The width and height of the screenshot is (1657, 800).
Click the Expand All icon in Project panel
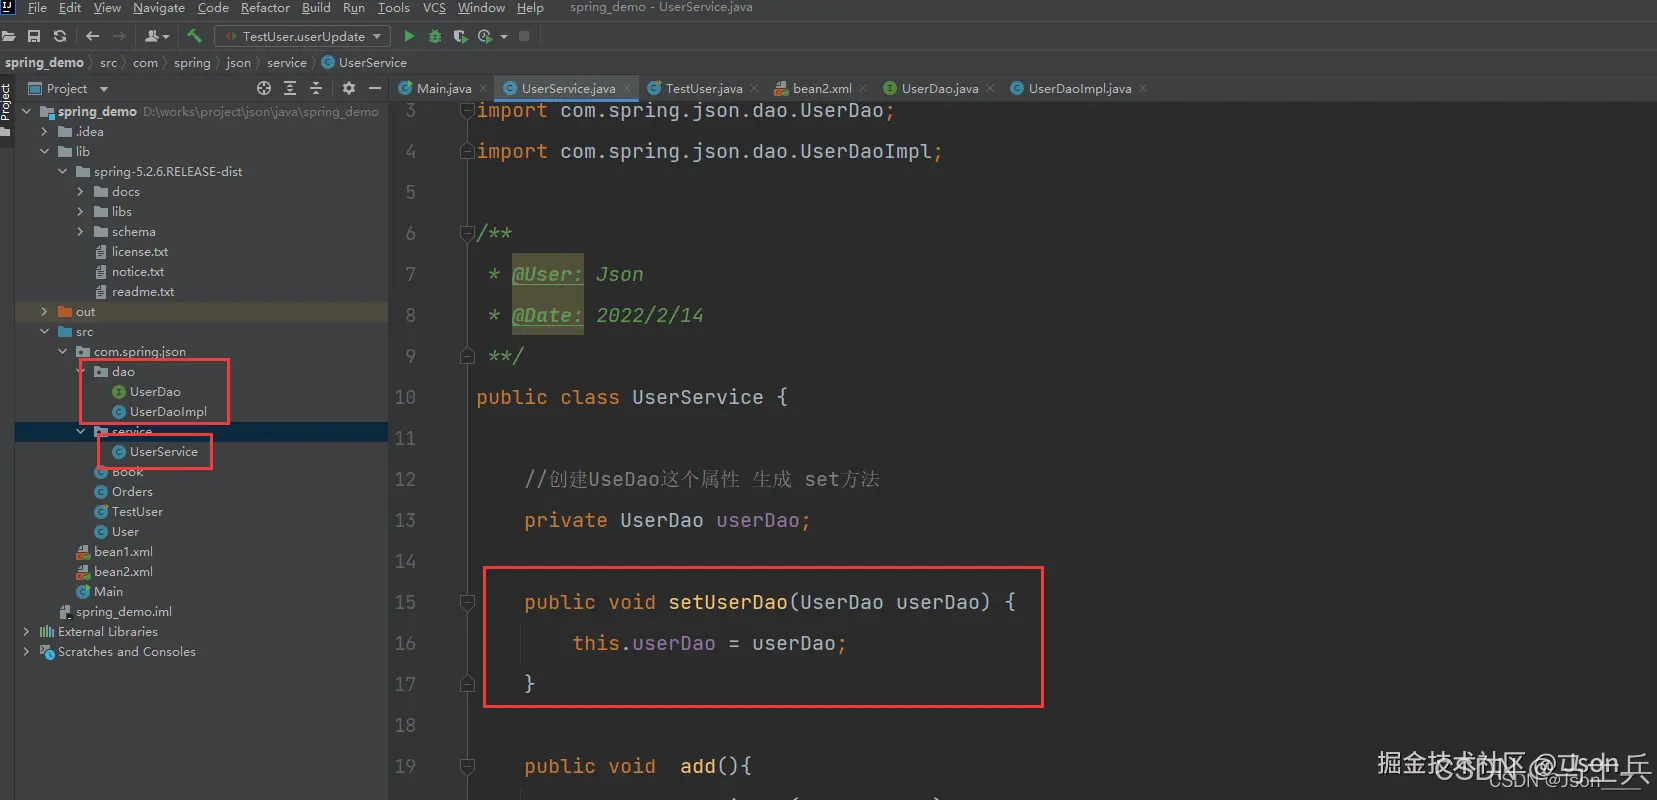(x=290, y=88)
